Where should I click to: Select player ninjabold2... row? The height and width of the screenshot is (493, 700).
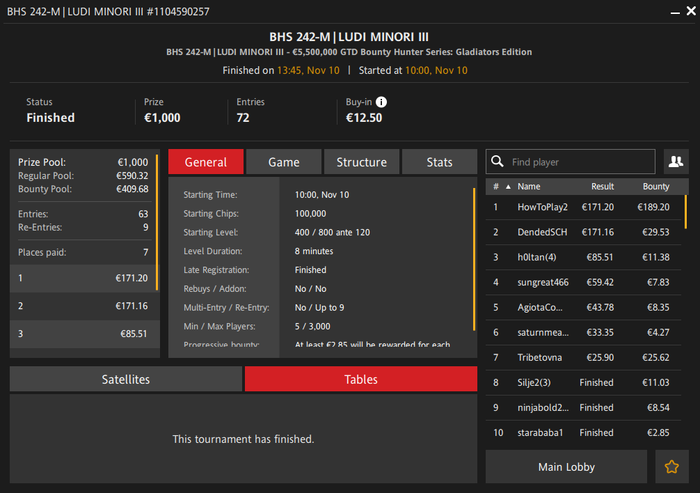(x=583, y=407)
